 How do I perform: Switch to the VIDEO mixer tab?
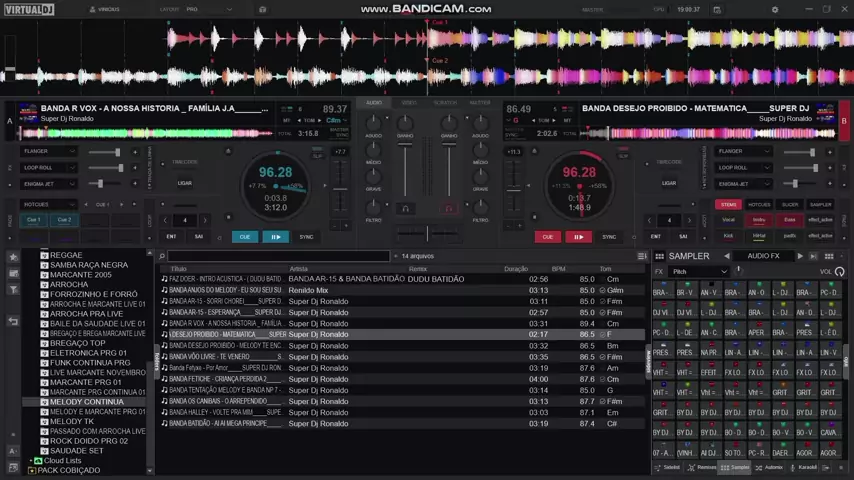click(x=409, y=102)
